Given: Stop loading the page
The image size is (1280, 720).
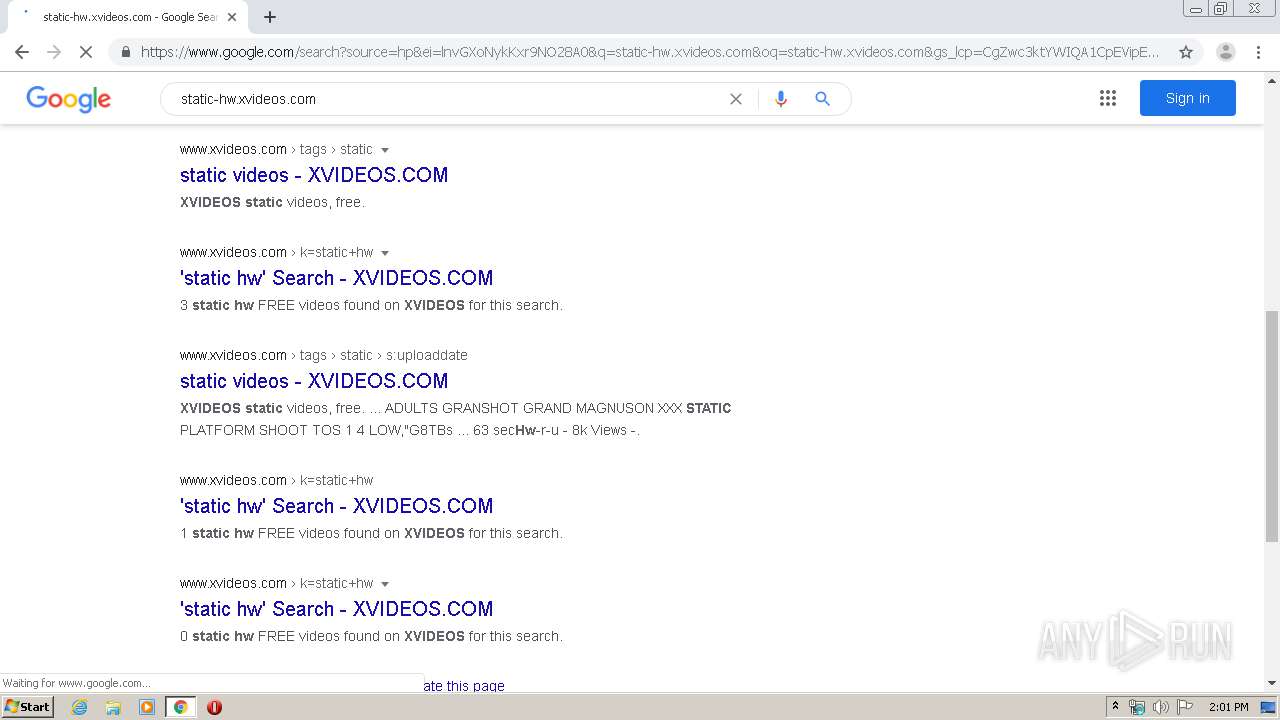Looking at the screenshot, I should point(86,52).
